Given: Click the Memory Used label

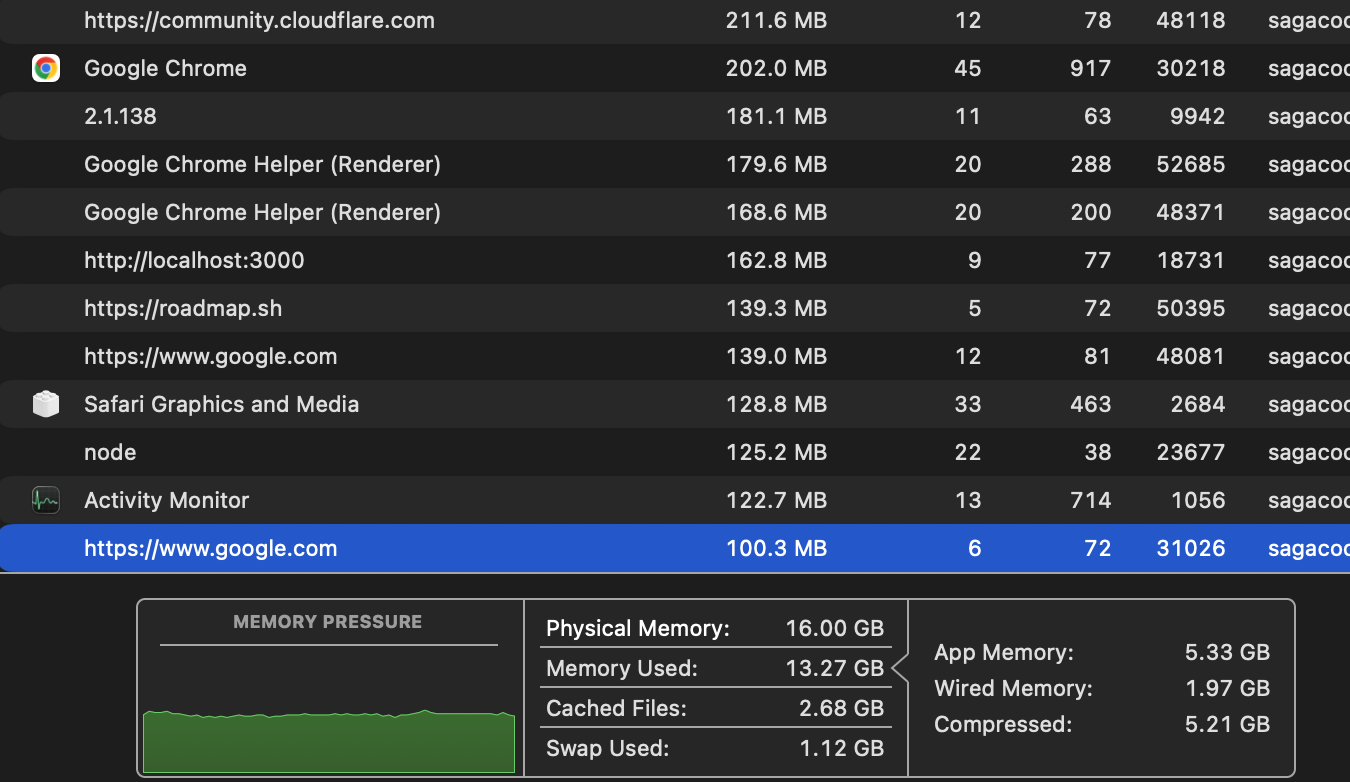Looking at the screenshot, I should click(x=622, y=668).
